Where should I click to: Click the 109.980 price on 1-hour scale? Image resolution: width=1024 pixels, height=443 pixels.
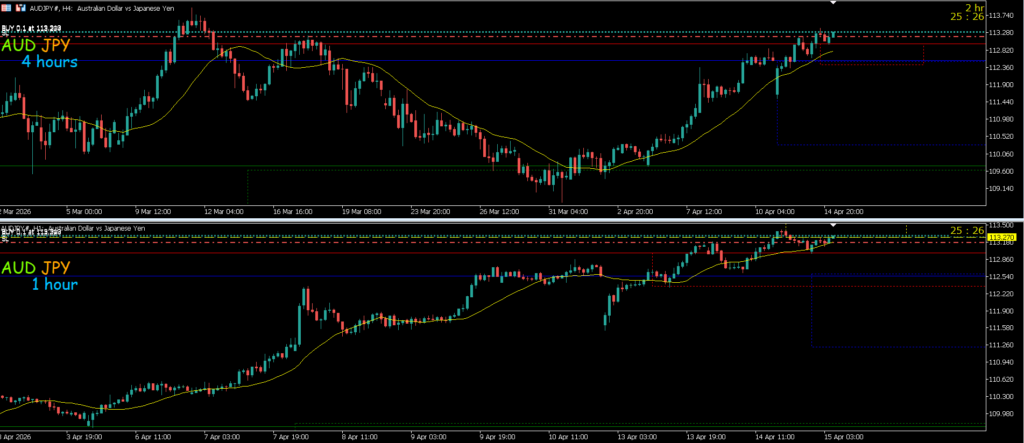[1000, 414]
